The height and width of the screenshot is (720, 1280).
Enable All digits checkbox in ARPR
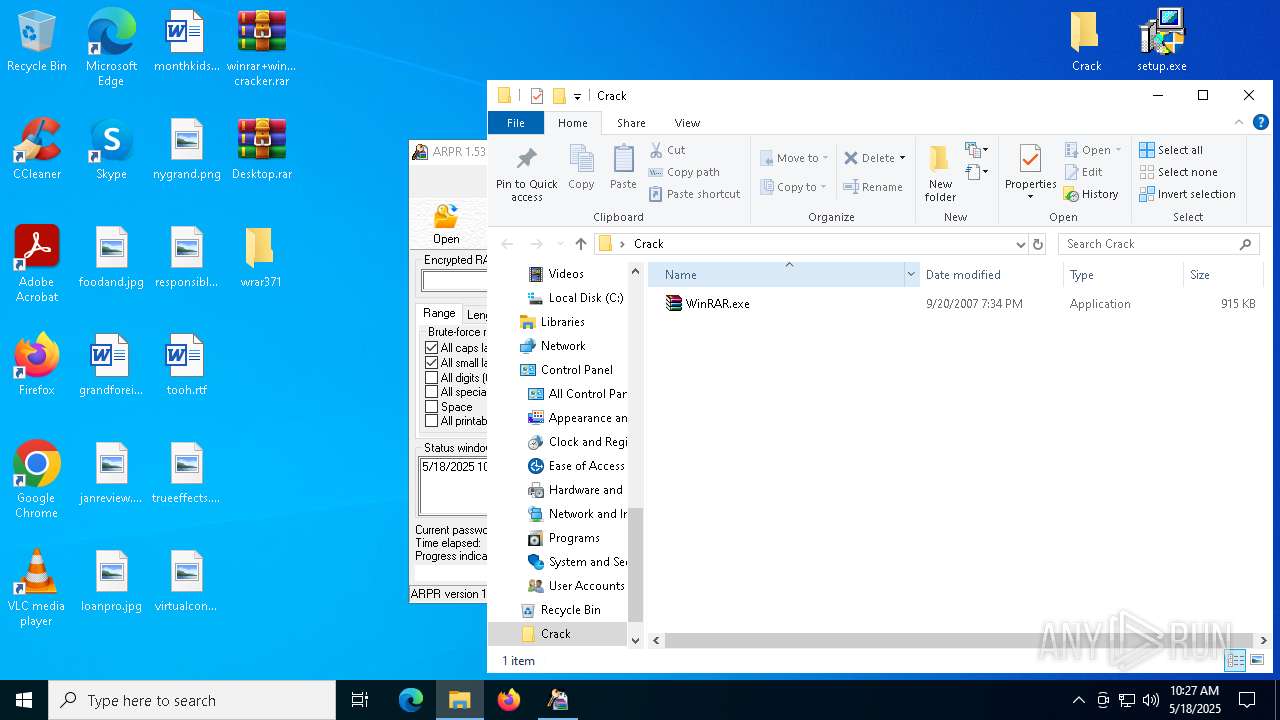click(432, 378)
